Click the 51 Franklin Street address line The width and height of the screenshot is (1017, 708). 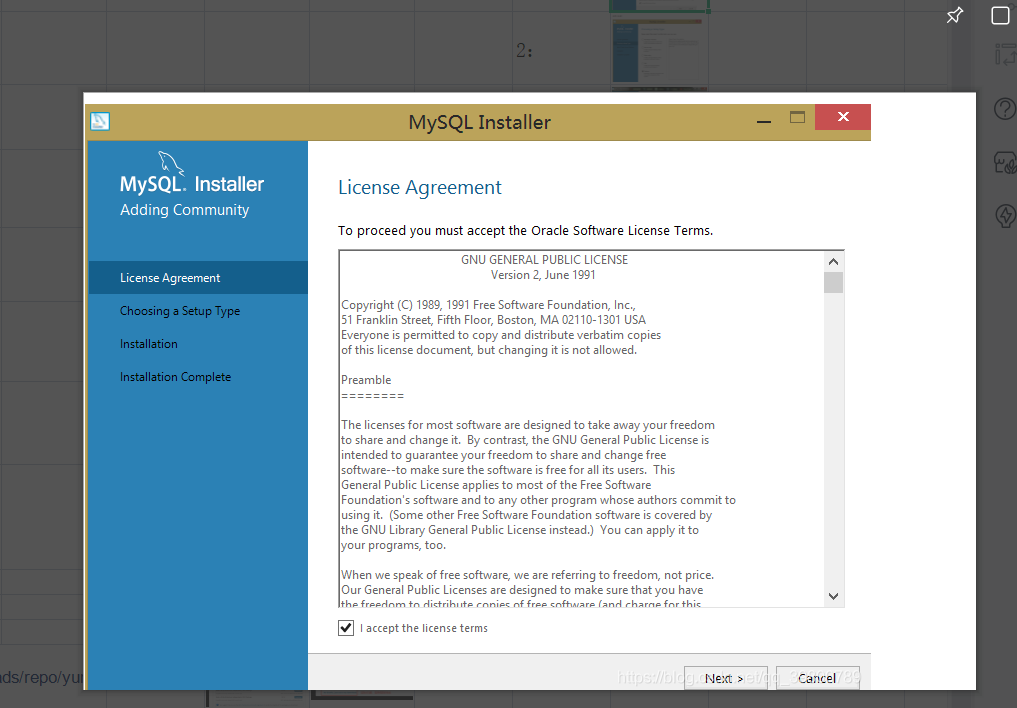(x=494, y=320)
